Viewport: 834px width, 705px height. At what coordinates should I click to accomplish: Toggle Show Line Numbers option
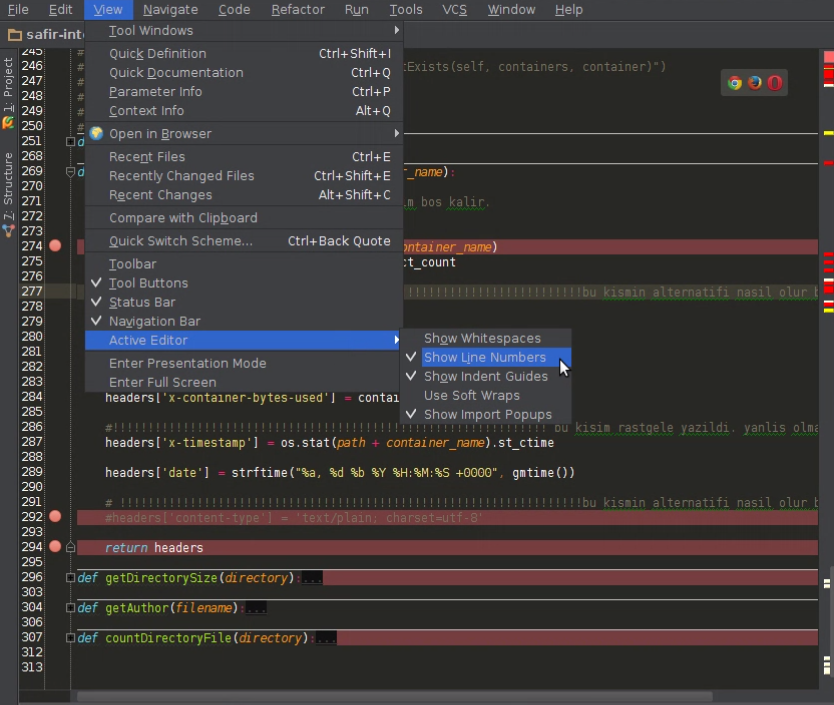[486, 358]
